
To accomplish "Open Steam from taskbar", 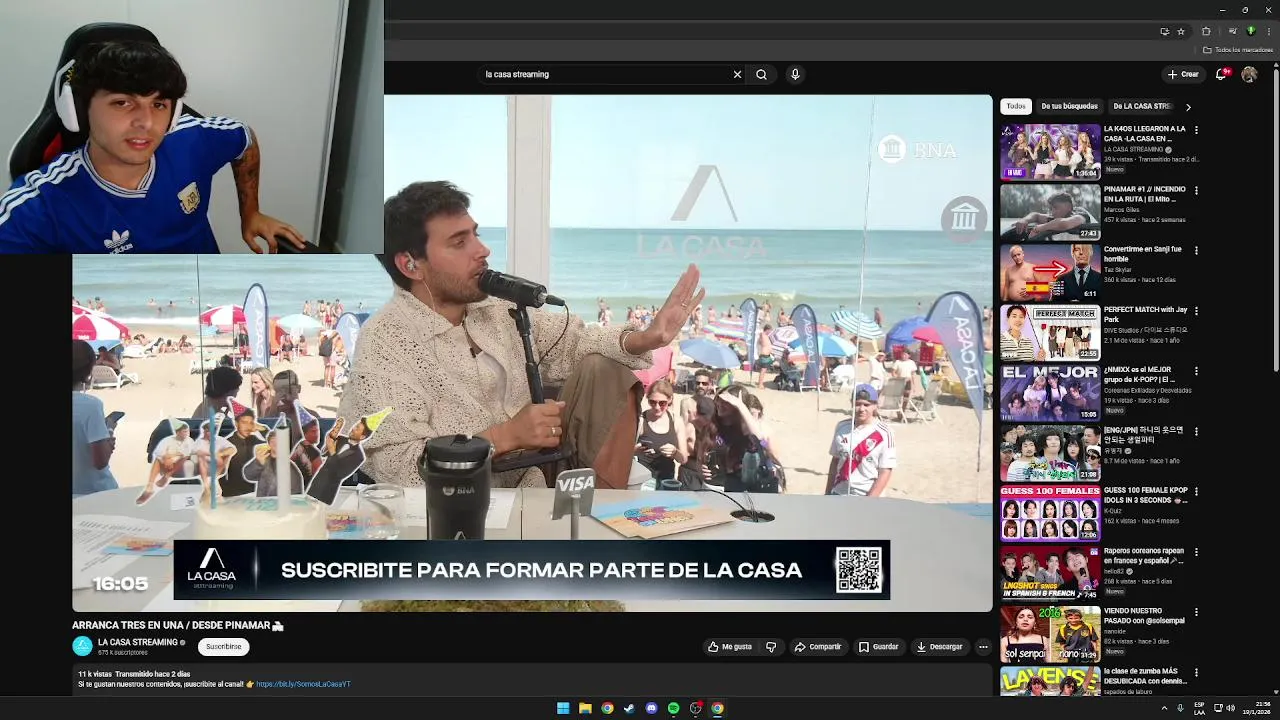I will click(629, 708).
